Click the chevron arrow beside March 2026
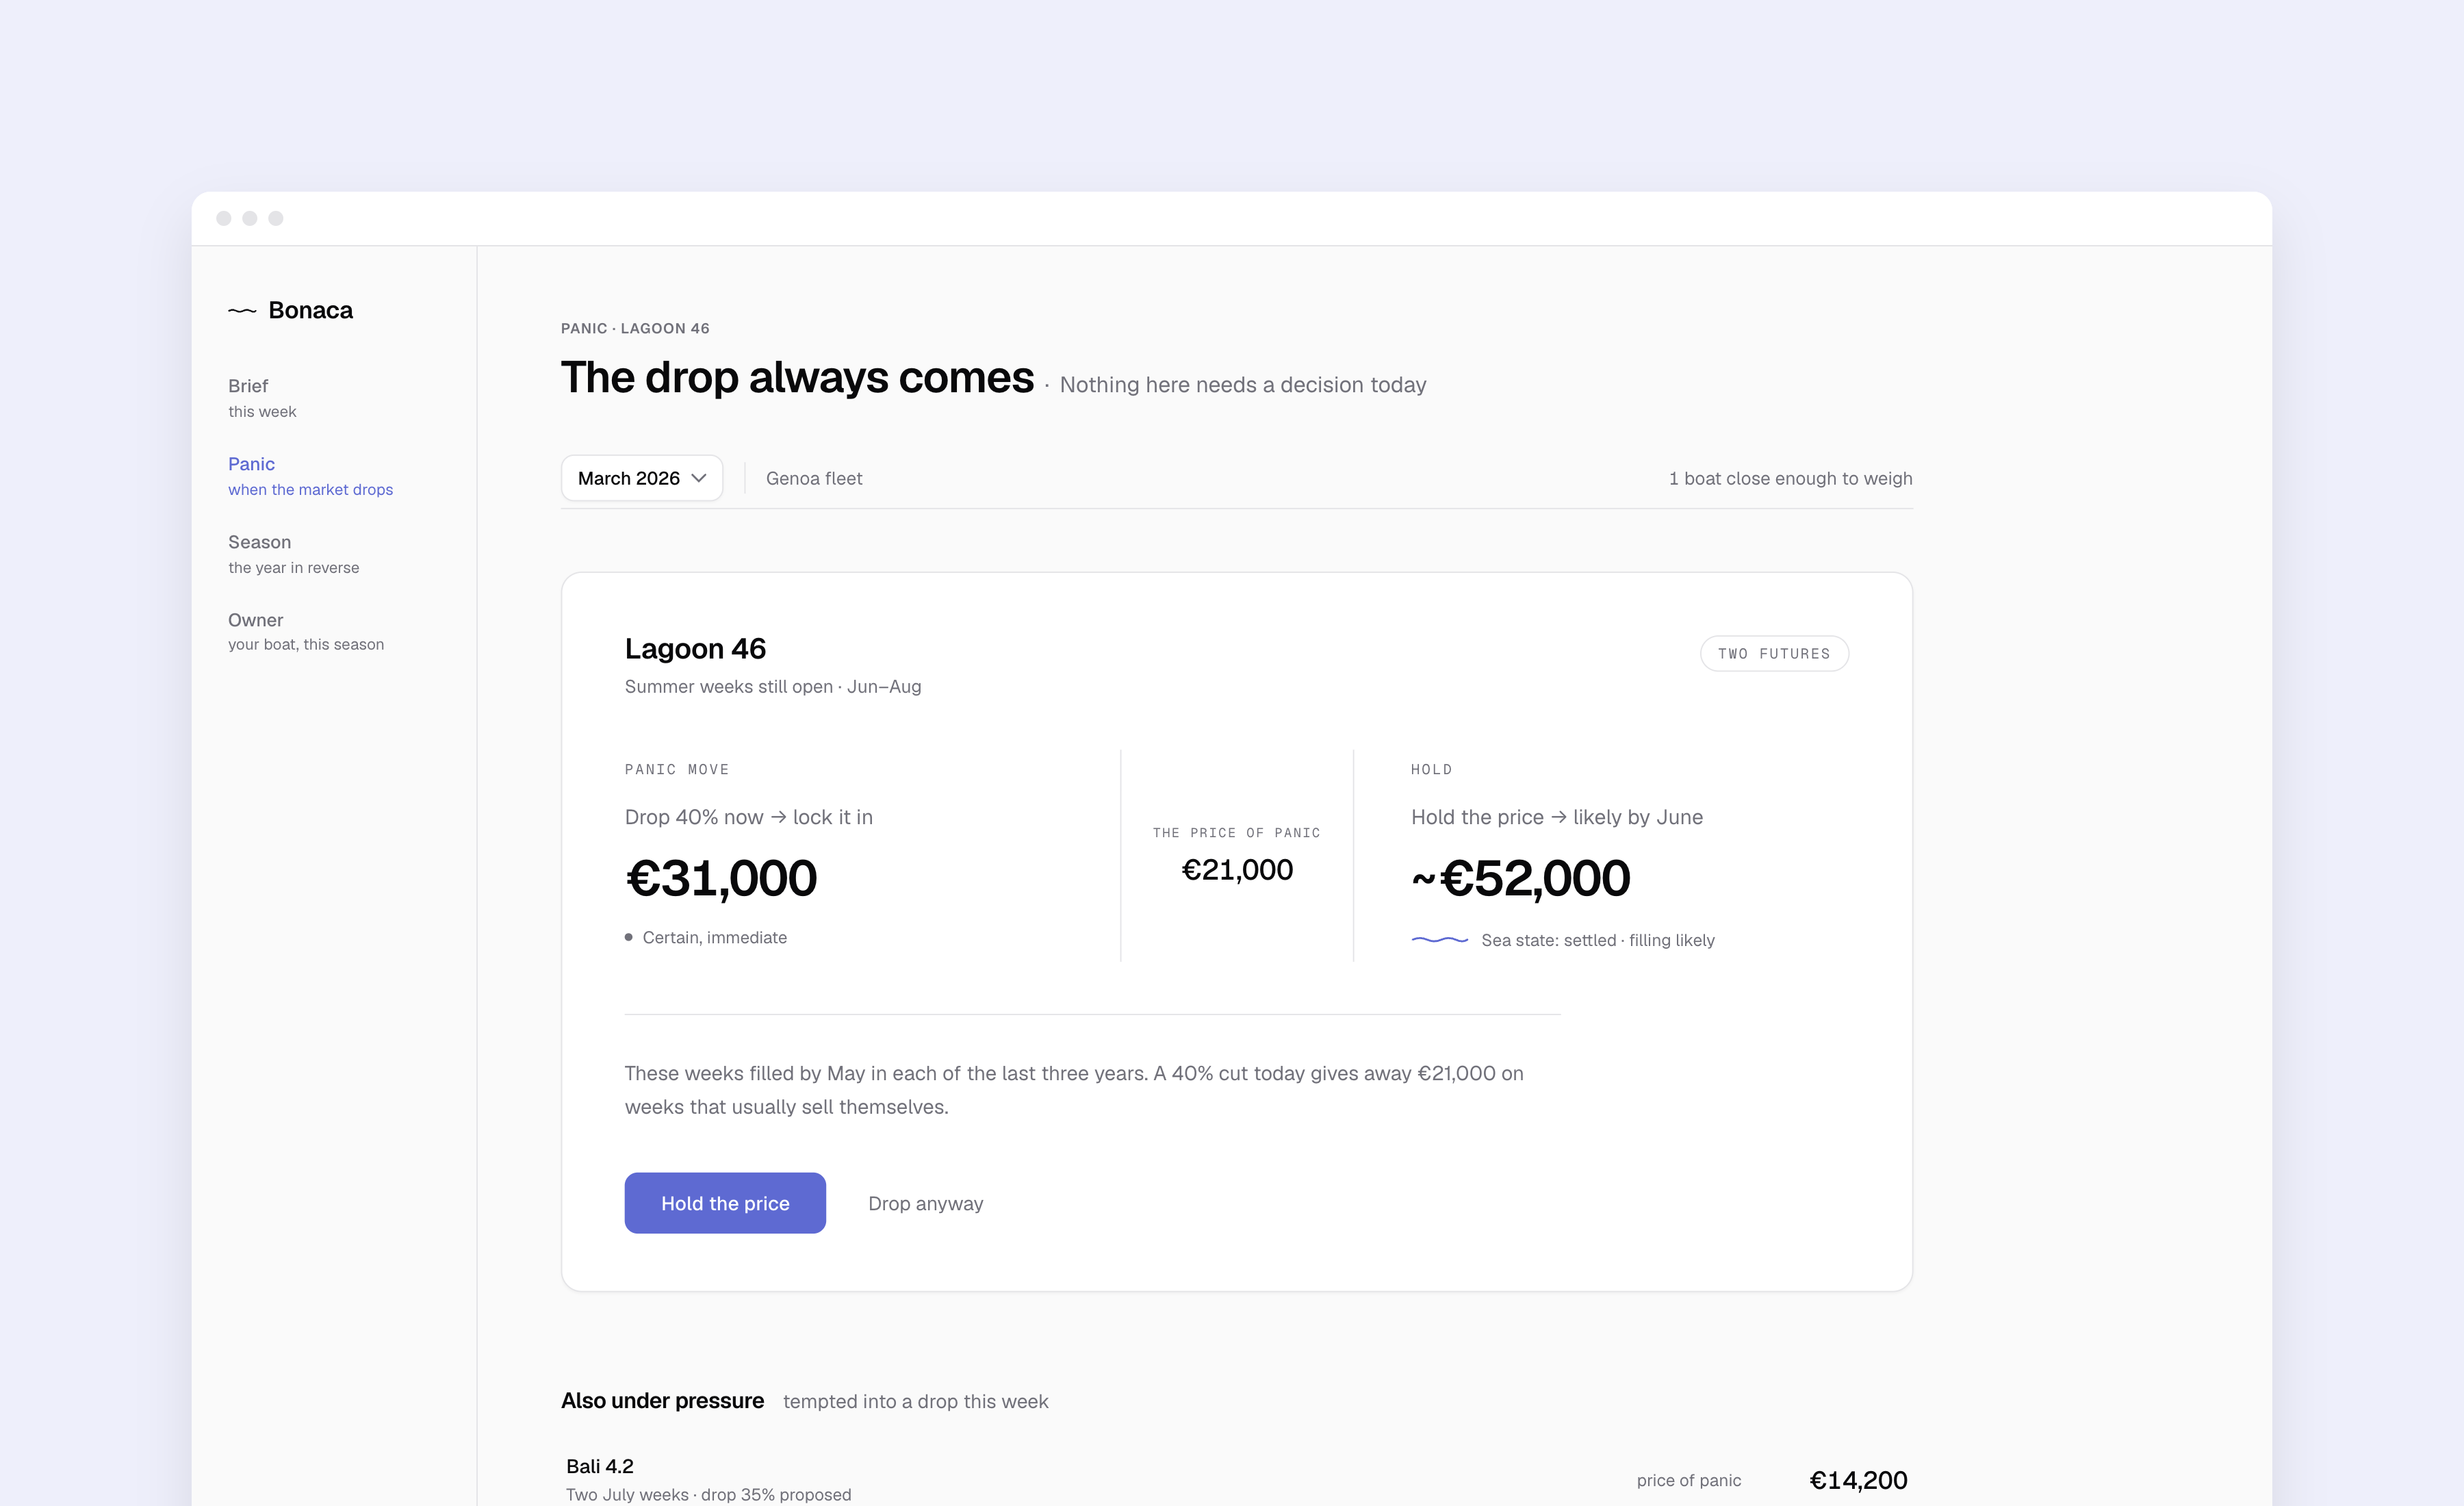 click(x=699, y=478)
